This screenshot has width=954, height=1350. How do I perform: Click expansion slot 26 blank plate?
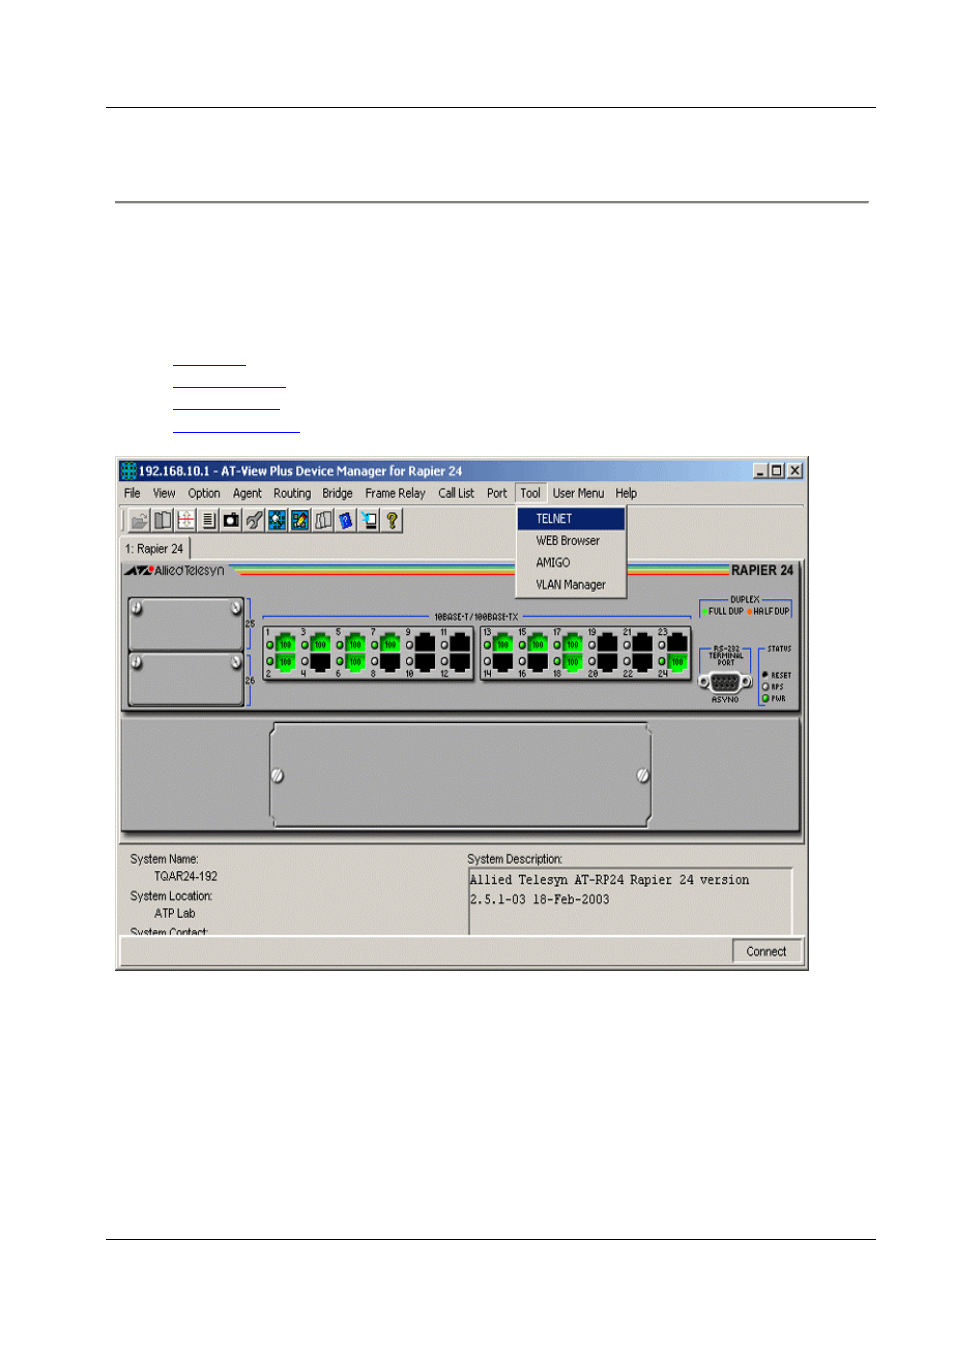pyautogui.click(x=186, y=679)
